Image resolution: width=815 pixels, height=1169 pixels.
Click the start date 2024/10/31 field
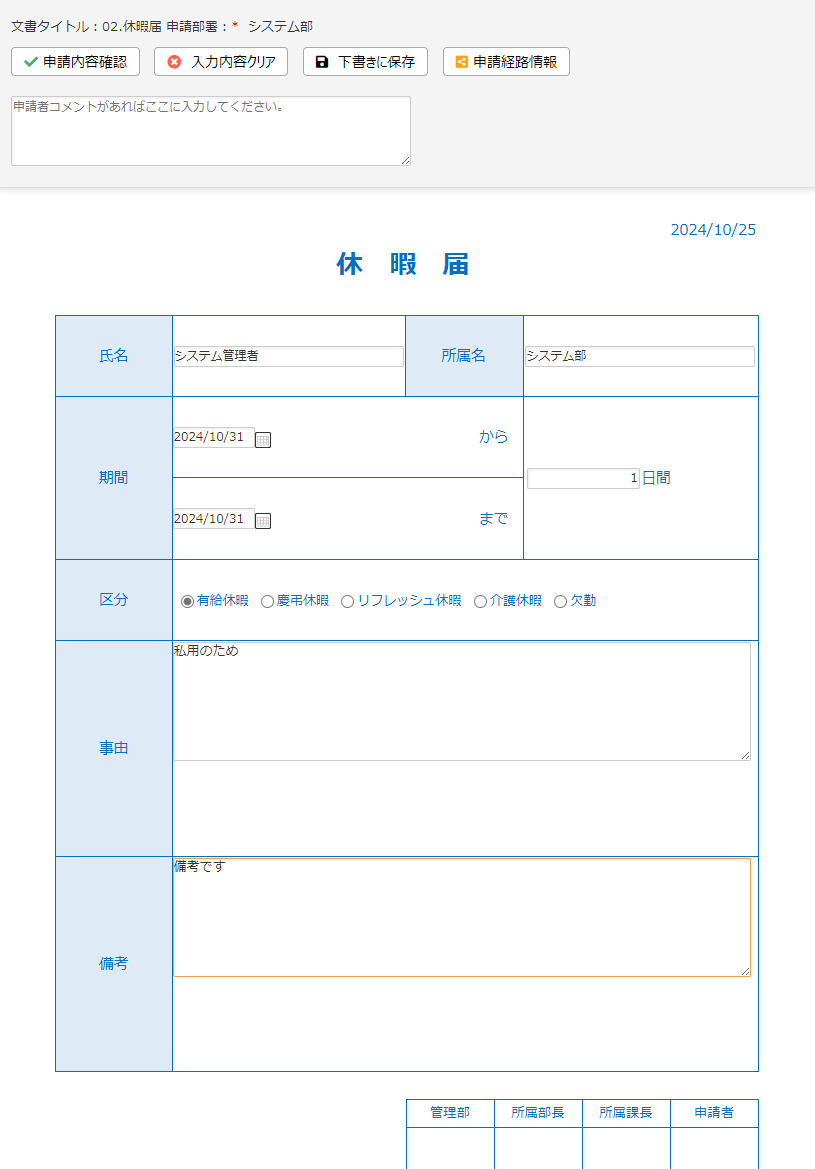click(213, 438)
